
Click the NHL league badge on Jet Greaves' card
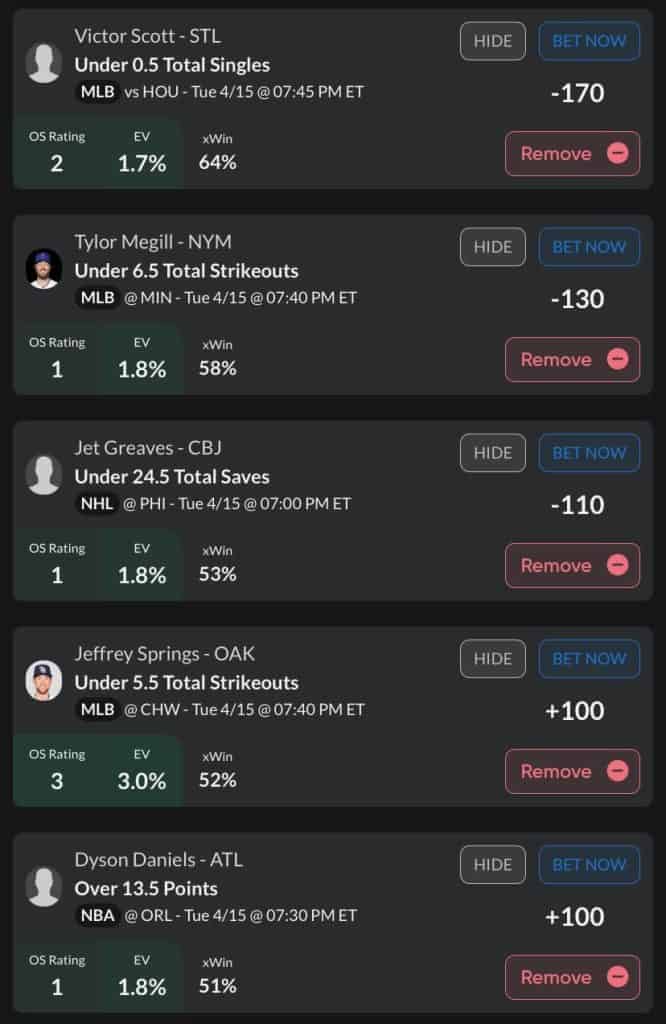pyautogui.click(x=97, y=503)
